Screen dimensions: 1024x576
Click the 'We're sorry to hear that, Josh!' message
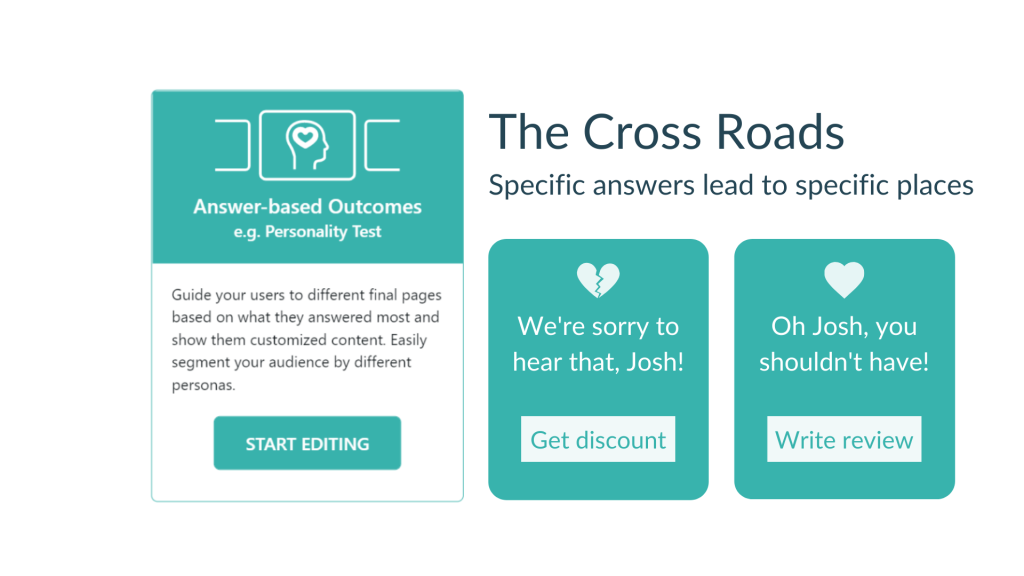click(598, 344)
